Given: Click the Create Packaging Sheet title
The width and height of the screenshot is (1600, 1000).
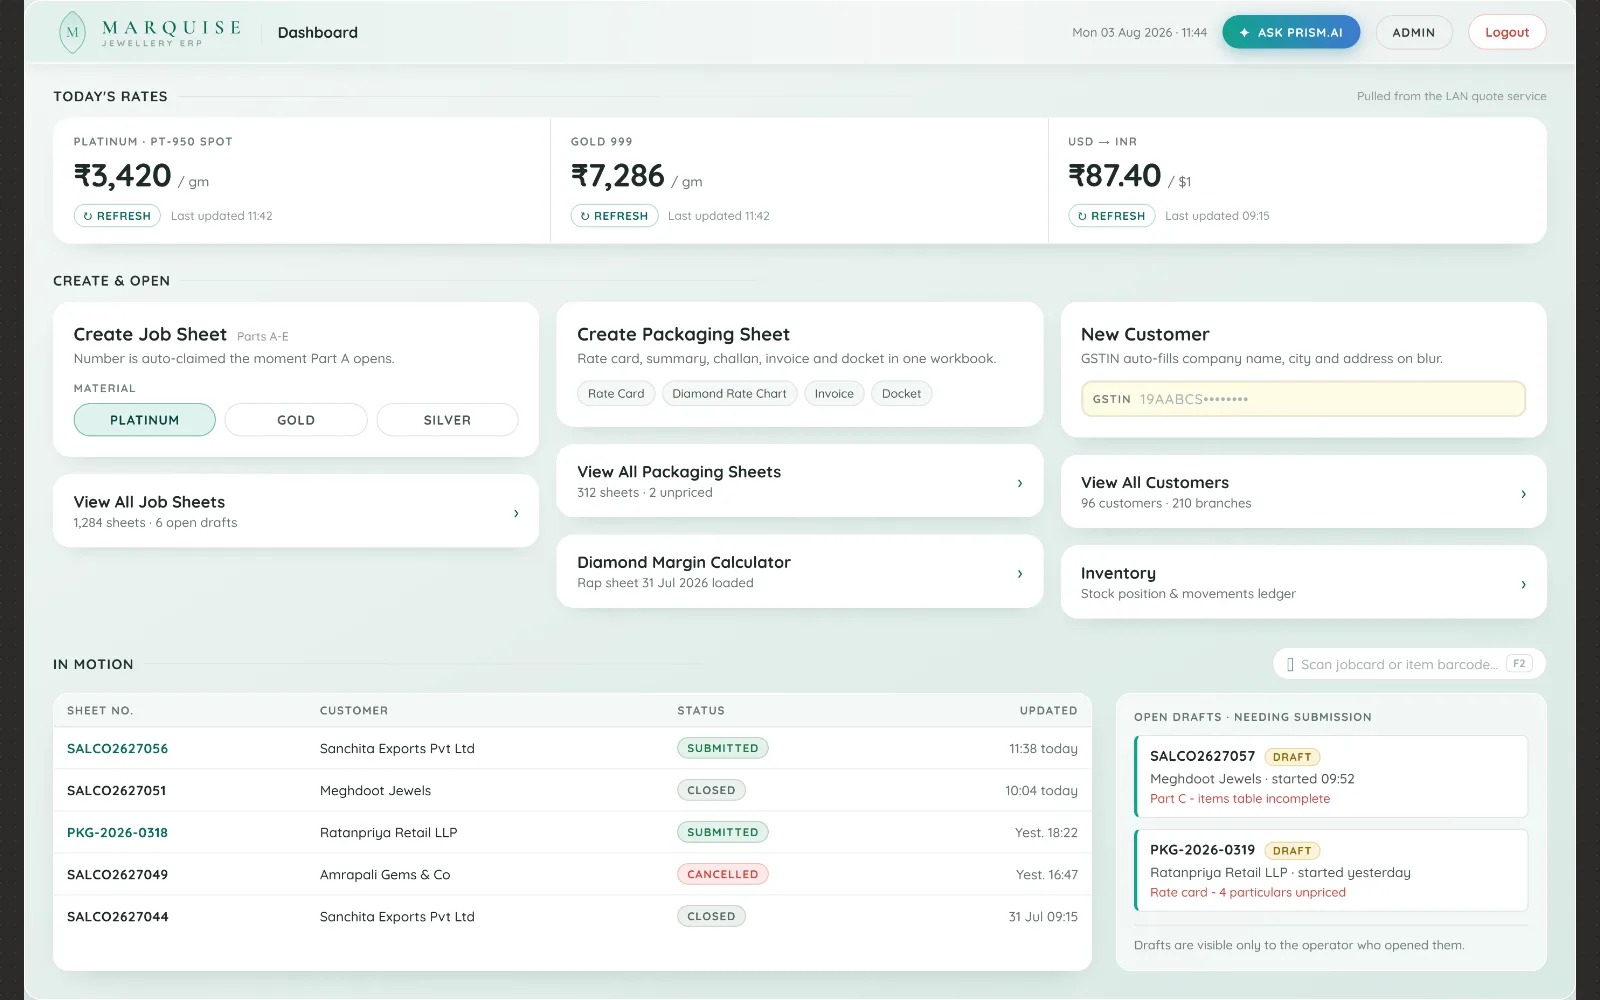Looking at the screenshot, I should [x=683, y=335].
